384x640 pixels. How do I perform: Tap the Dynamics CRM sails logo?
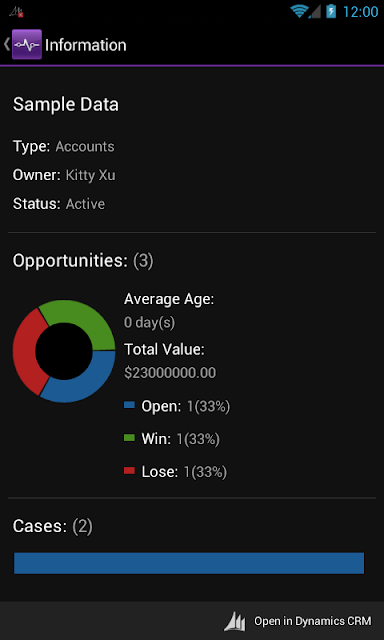[235, 621]
